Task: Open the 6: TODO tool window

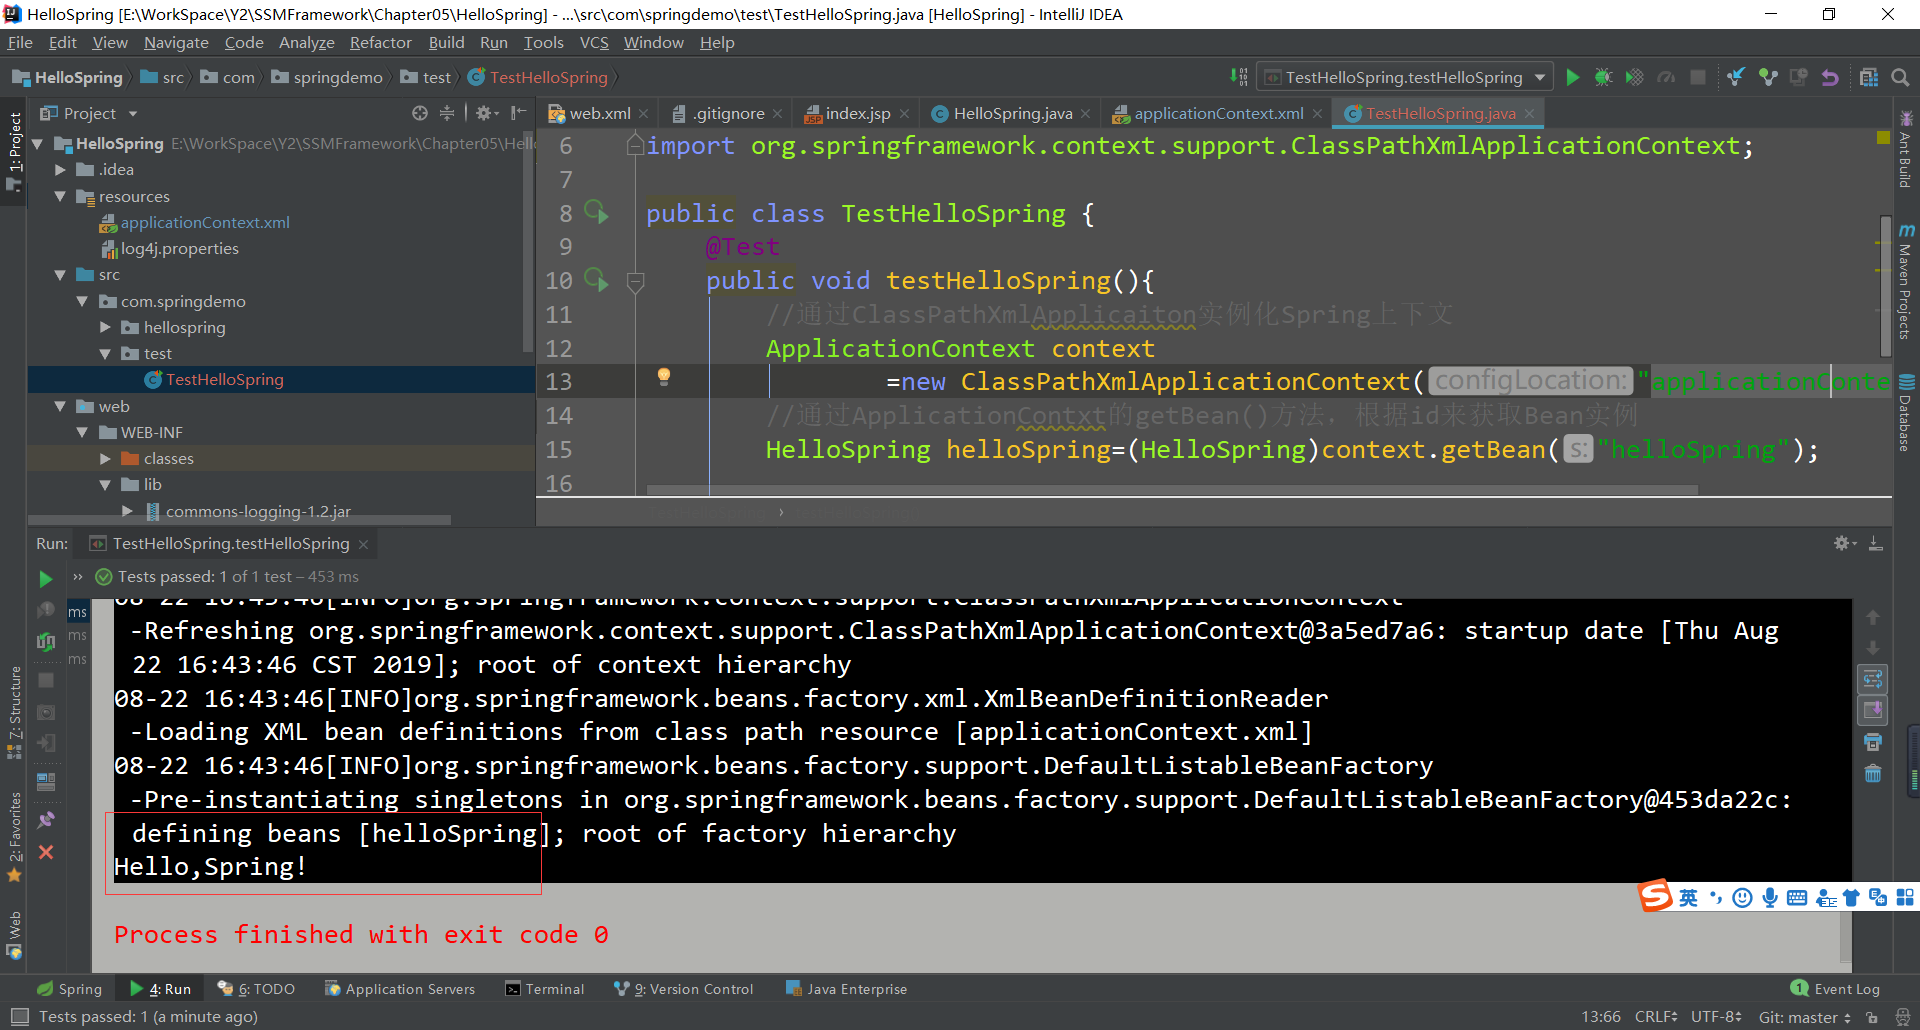Action: pyautogui.click(x=257, y=989)
